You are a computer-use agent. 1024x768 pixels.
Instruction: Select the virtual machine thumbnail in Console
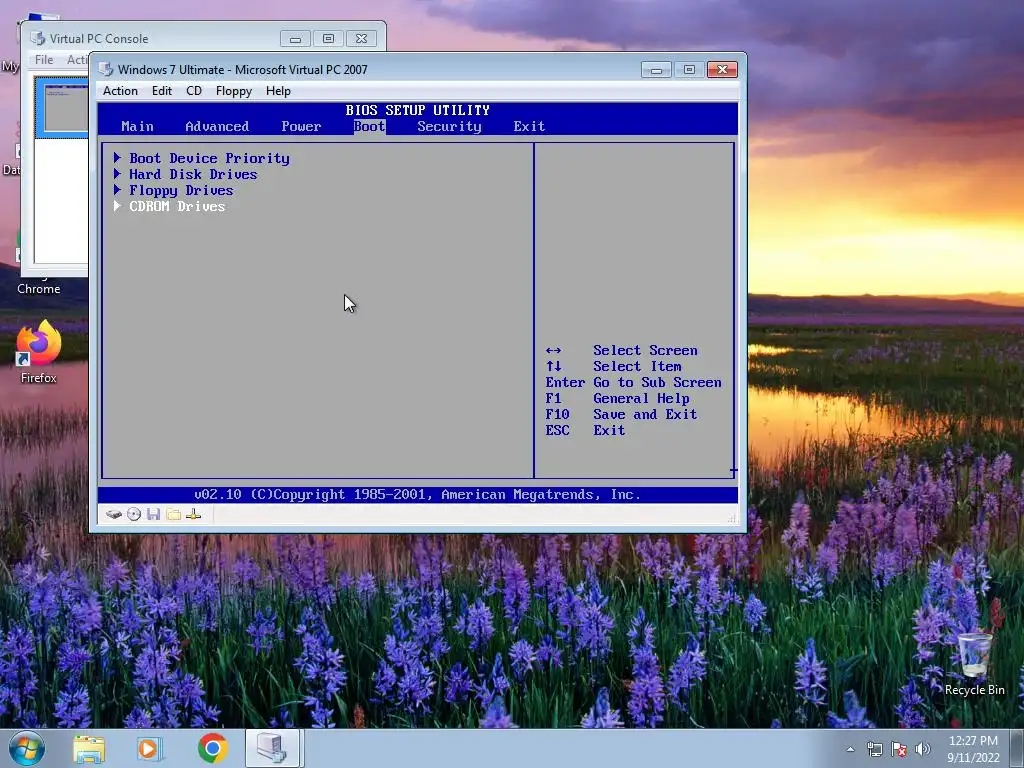point(61,106)
